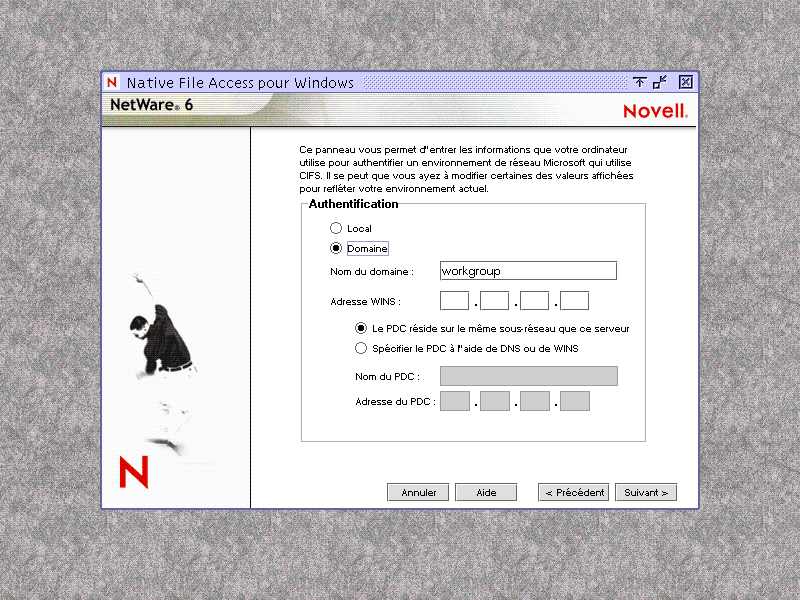Viewport: 800px width, 600px height.
Task: Click the Nom du PDC field
Action: point(529,376)
